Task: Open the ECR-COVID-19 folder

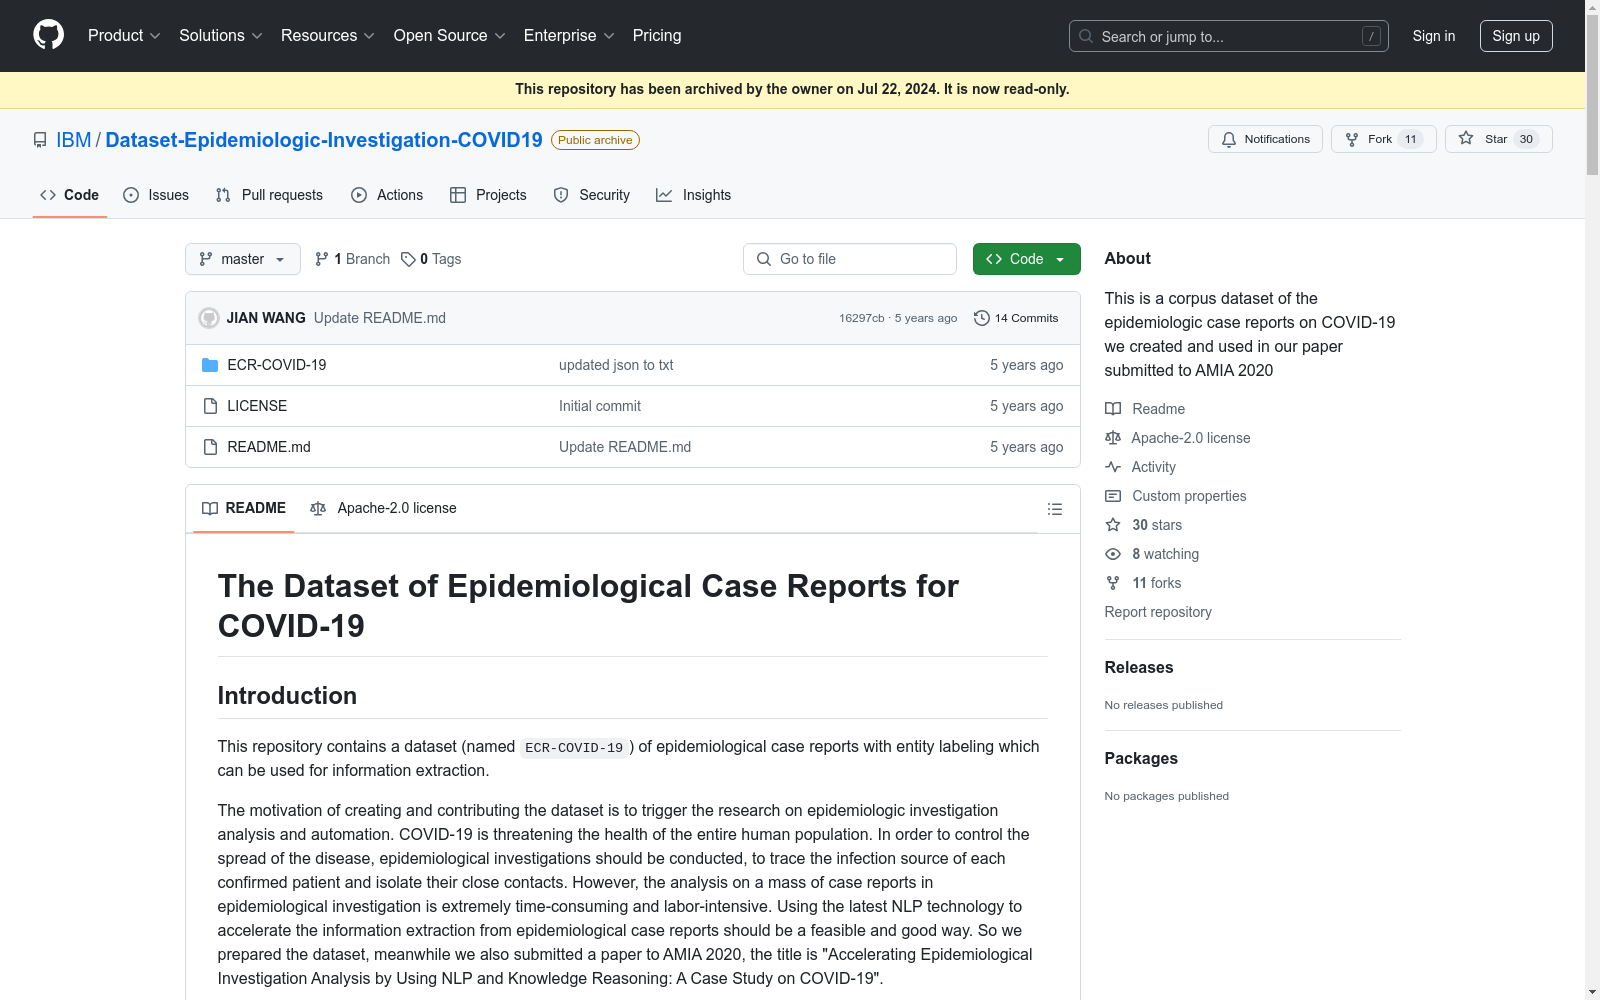Action: [277, 365]
